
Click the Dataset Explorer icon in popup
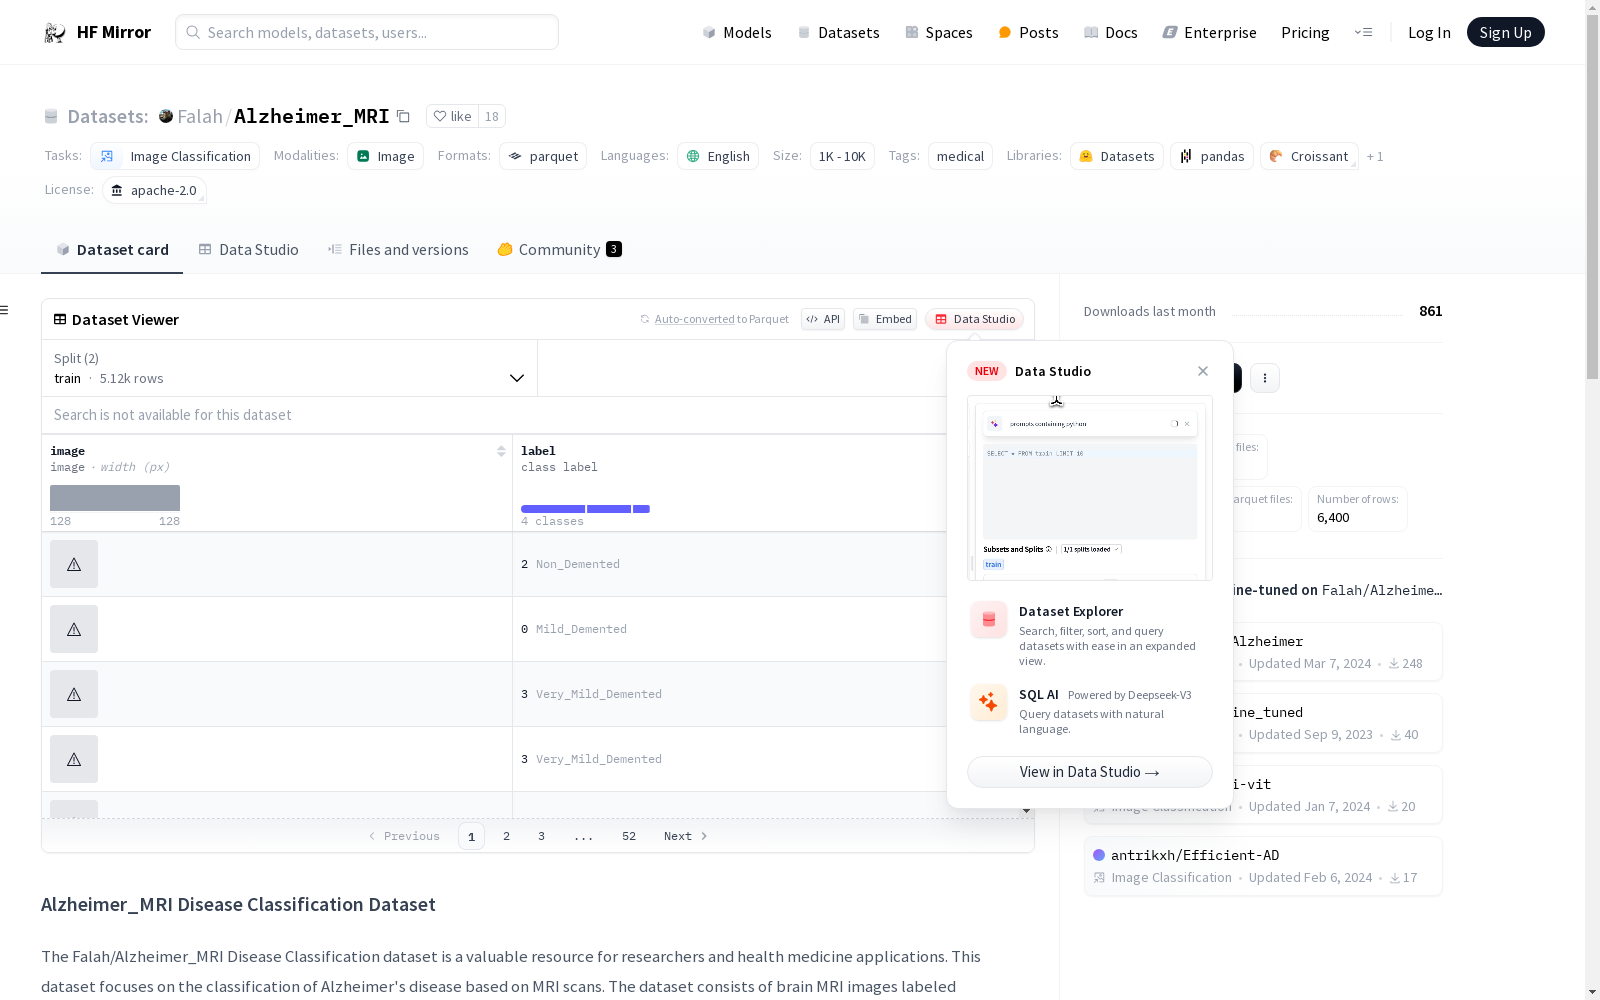pos(989,620)
